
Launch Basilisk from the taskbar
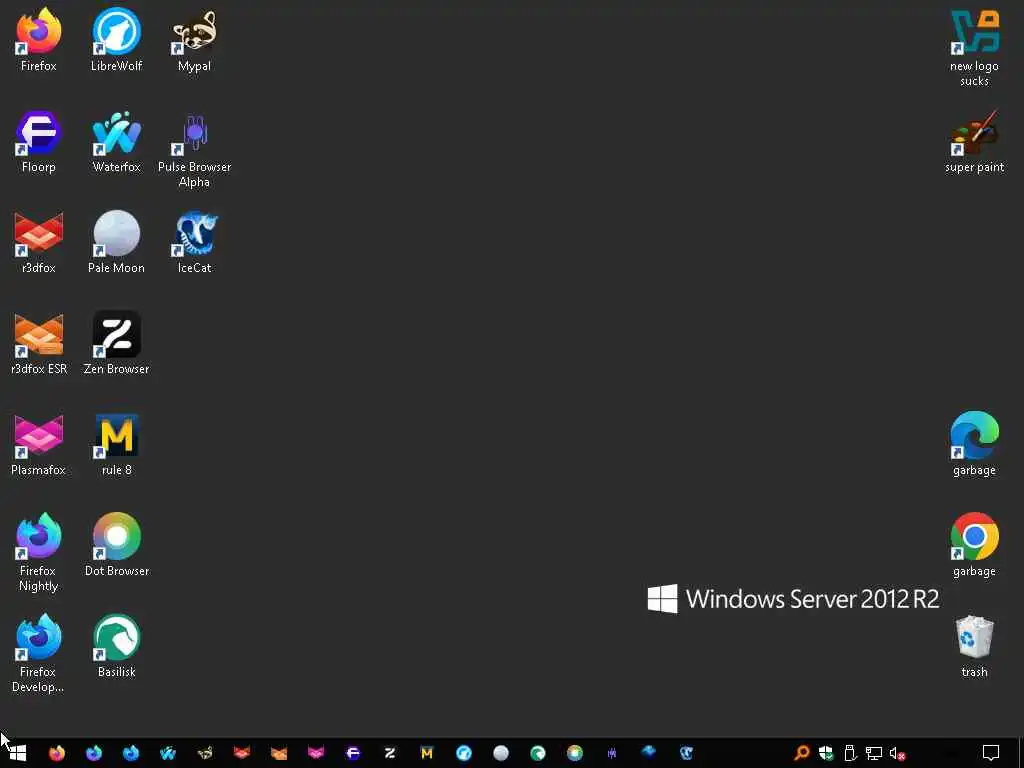538,753
